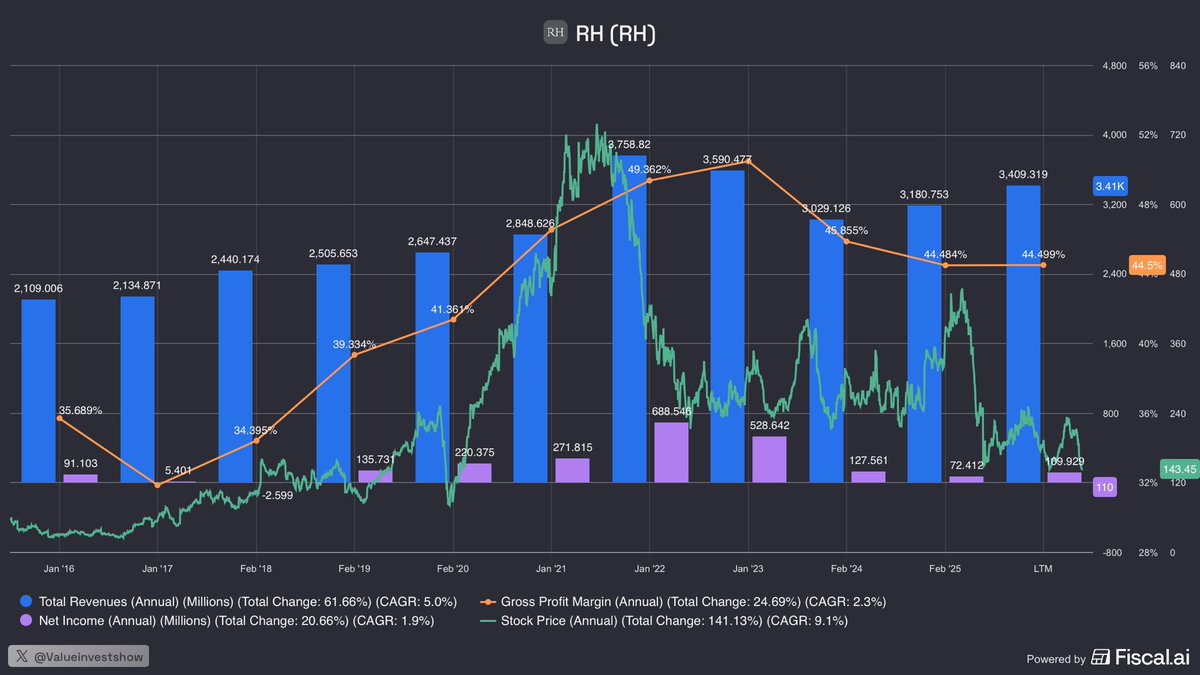1200x675 pixels.
Task: Click the 2,505.653 revenue label
Action: point(333,253)
